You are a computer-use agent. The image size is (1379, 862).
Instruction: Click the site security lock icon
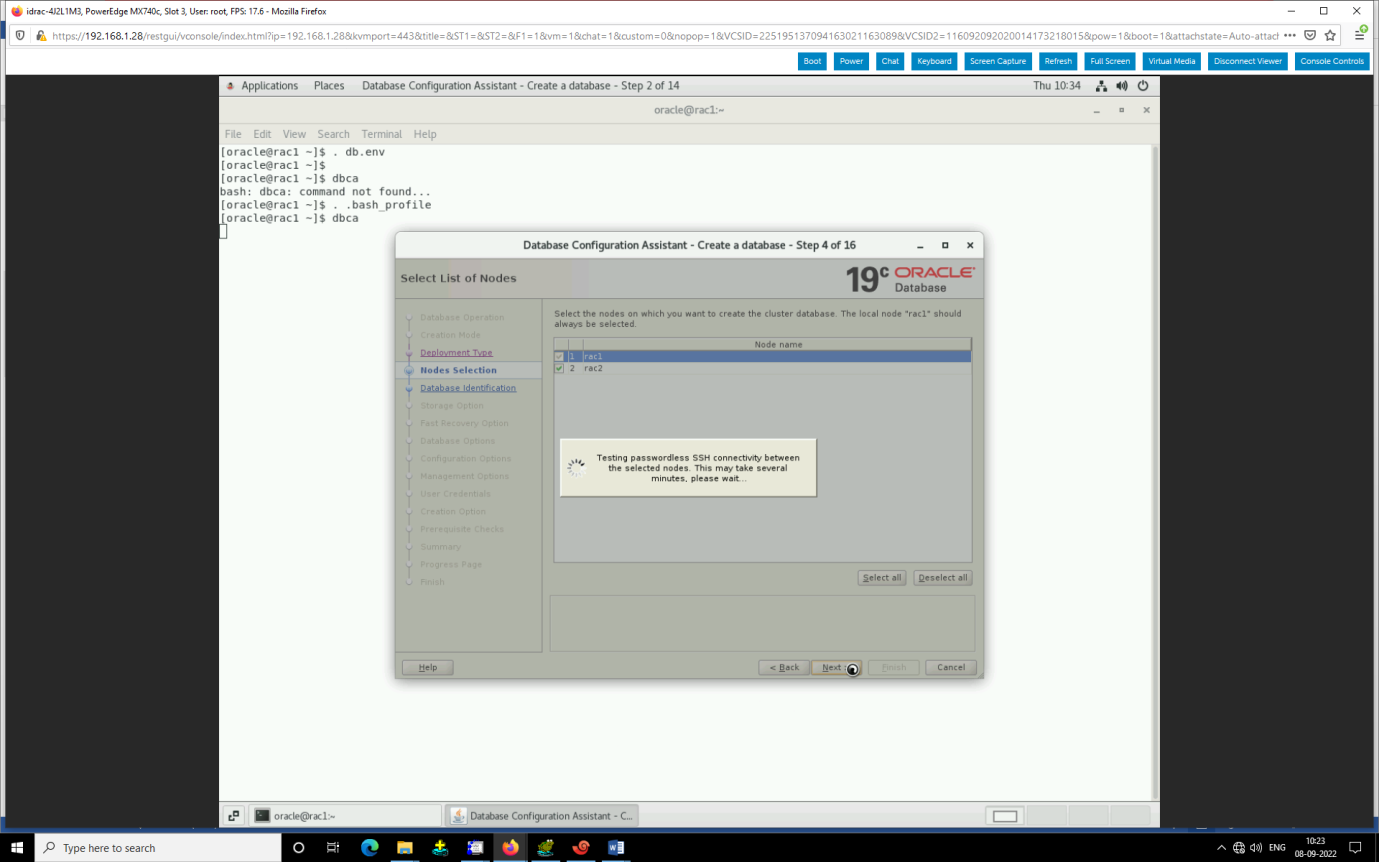pos(41,35)
